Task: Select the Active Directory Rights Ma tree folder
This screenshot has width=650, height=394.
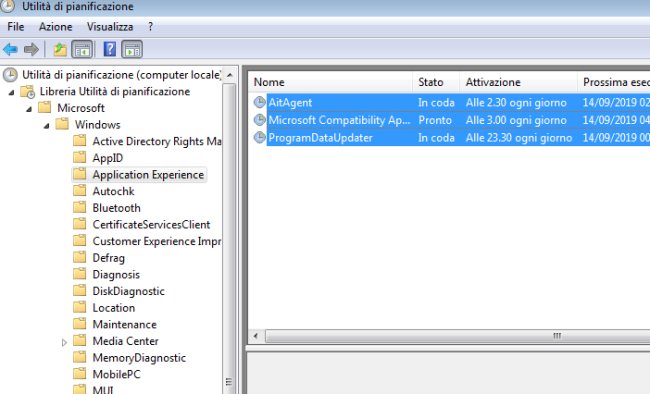Action: [157, 141]
